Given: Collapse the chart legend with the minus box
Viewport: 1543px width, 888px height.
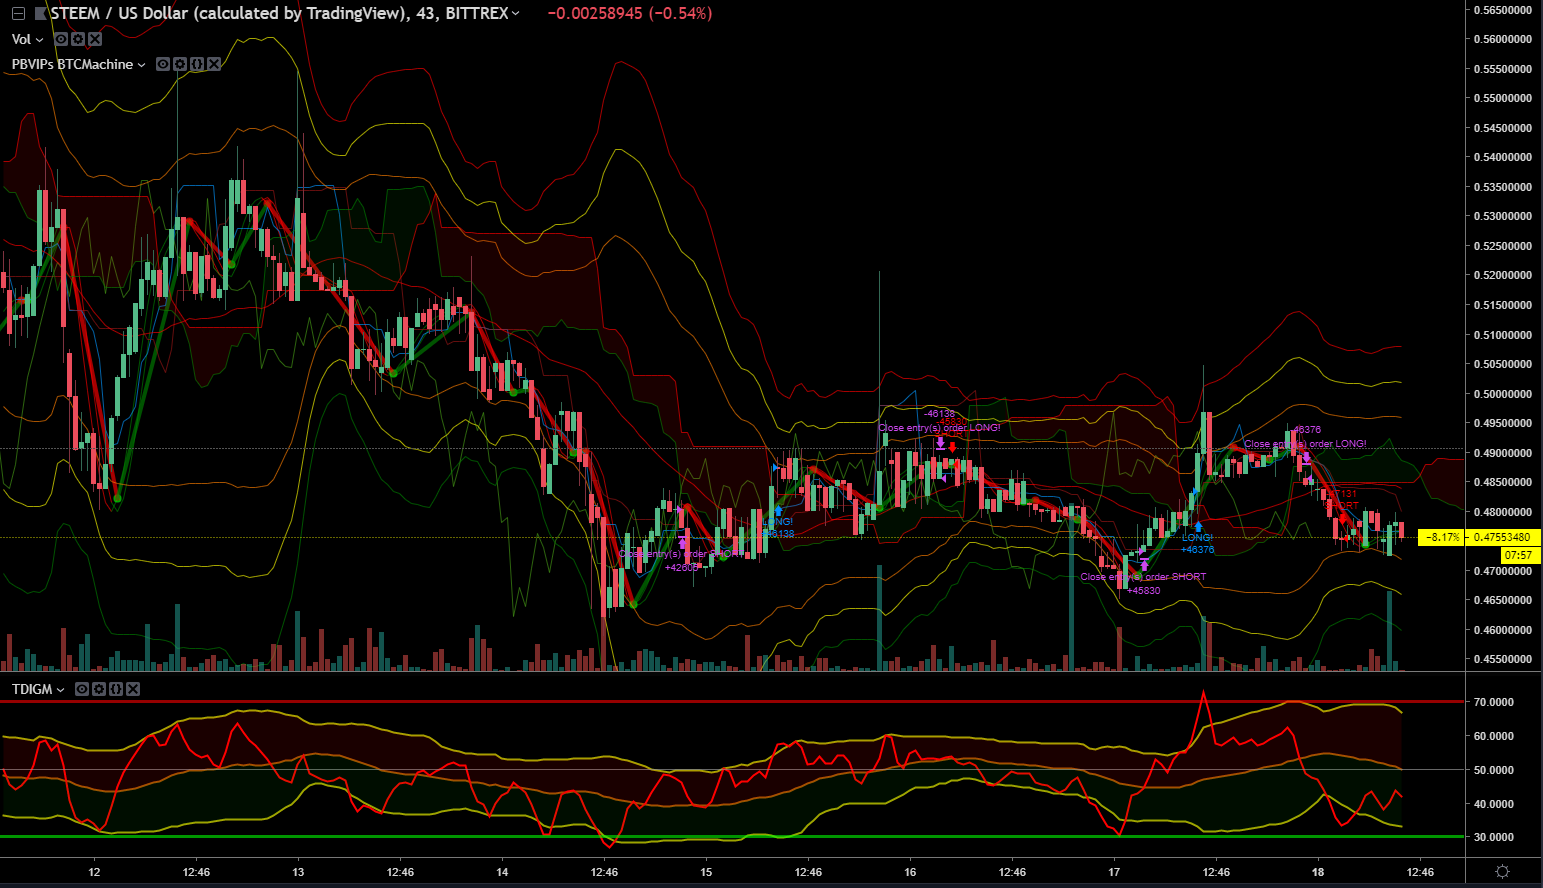Looking at the screenshot, I should point(17,14).
